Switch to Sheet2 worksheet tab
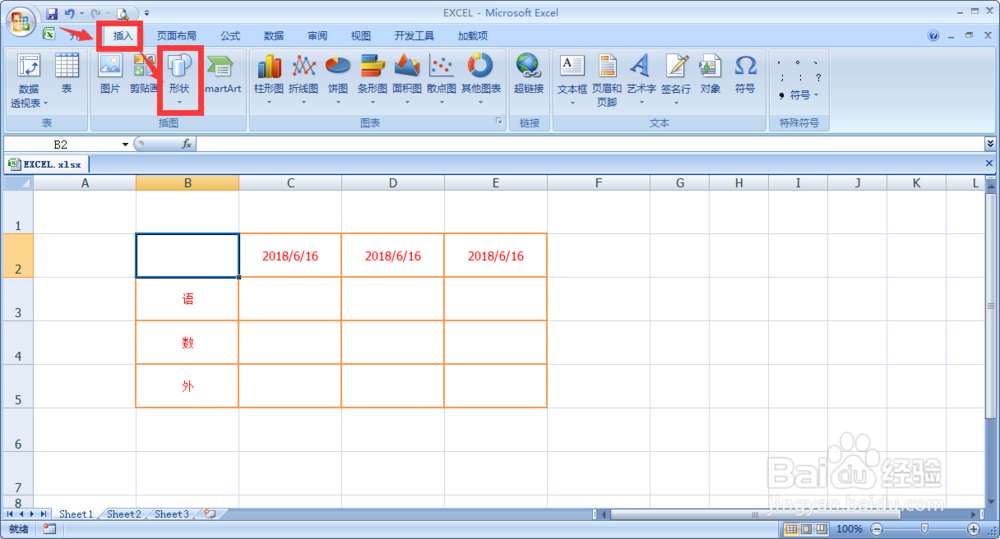Viewport: 1000px width, 539px height. 124,514
